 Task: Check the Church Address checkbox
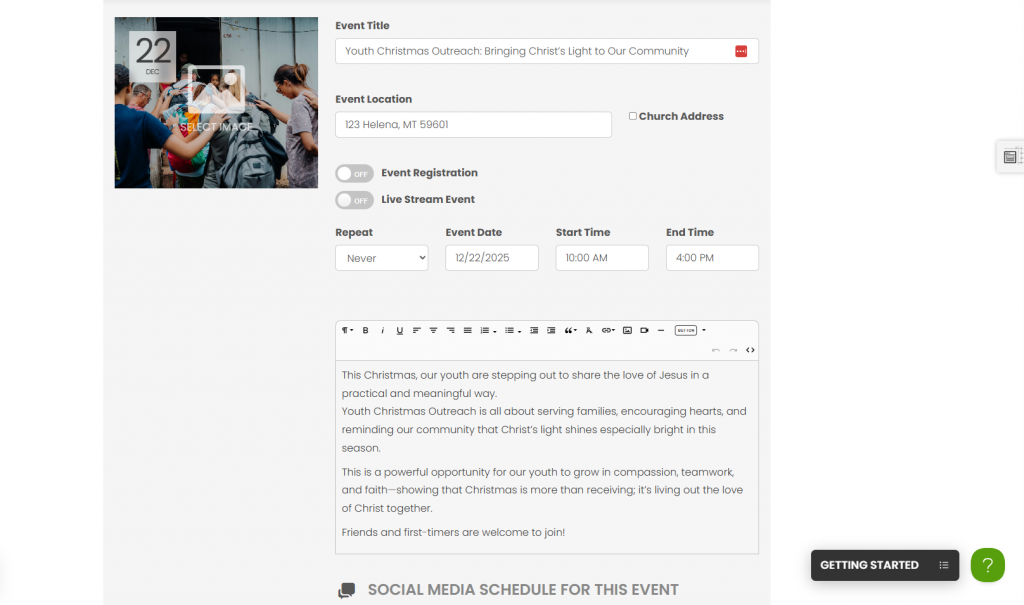point(633,116)
